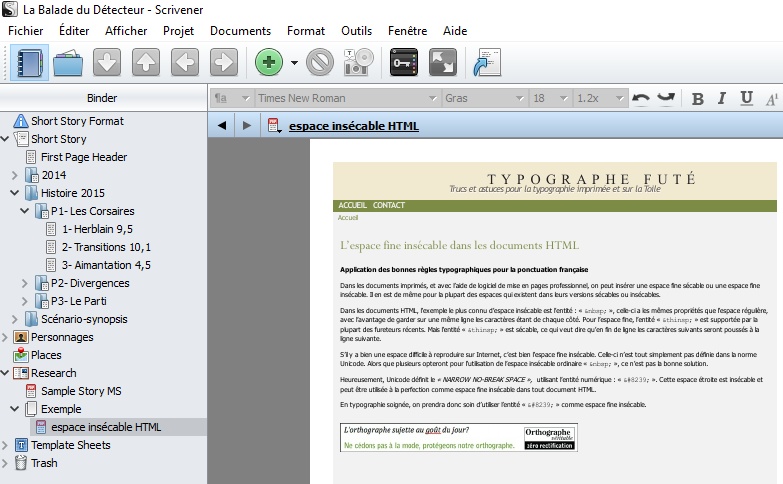The height and width of the screenshot is (484, 783).
Task: Select Short Story Format in binder
Action: 77,121
